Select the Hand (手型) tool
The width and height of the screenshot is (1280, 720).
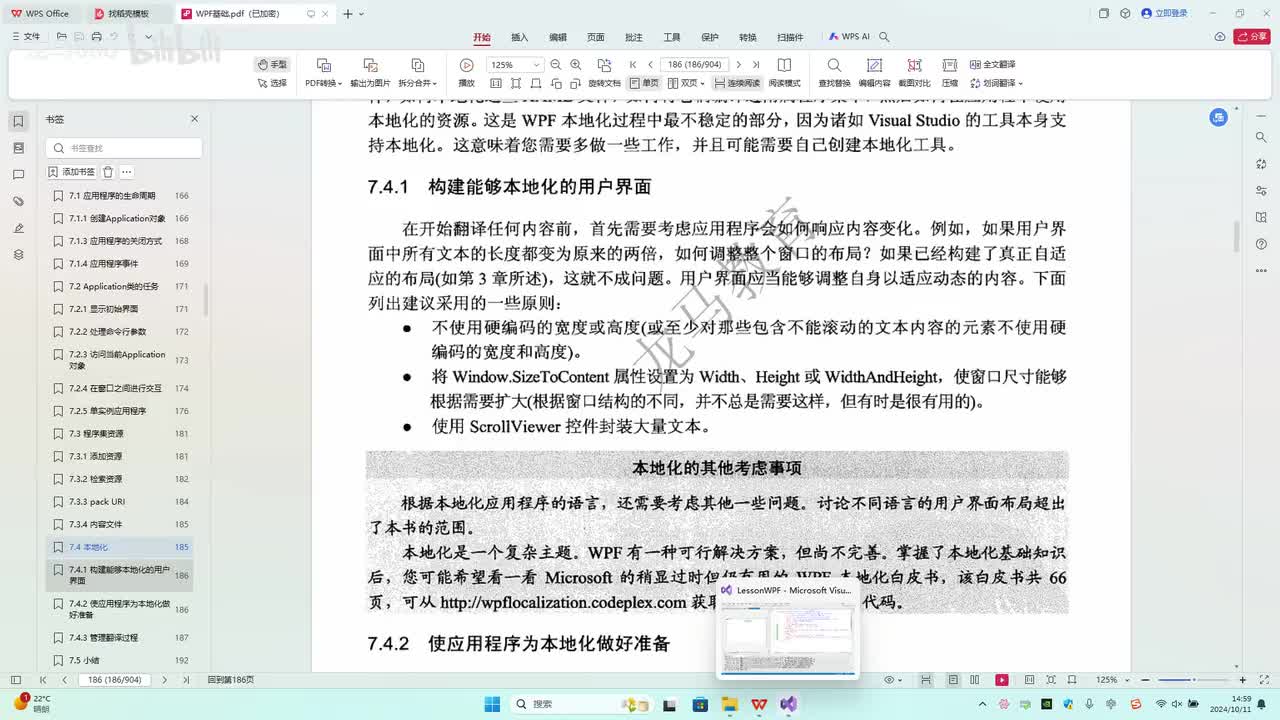click(x=272, y=64)
